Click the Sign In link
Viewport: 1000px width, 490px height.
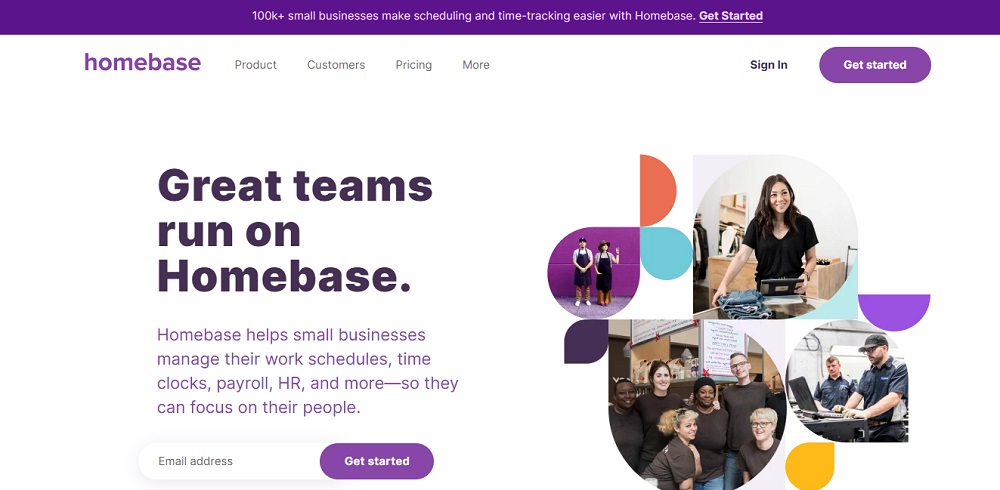(768, 64)
